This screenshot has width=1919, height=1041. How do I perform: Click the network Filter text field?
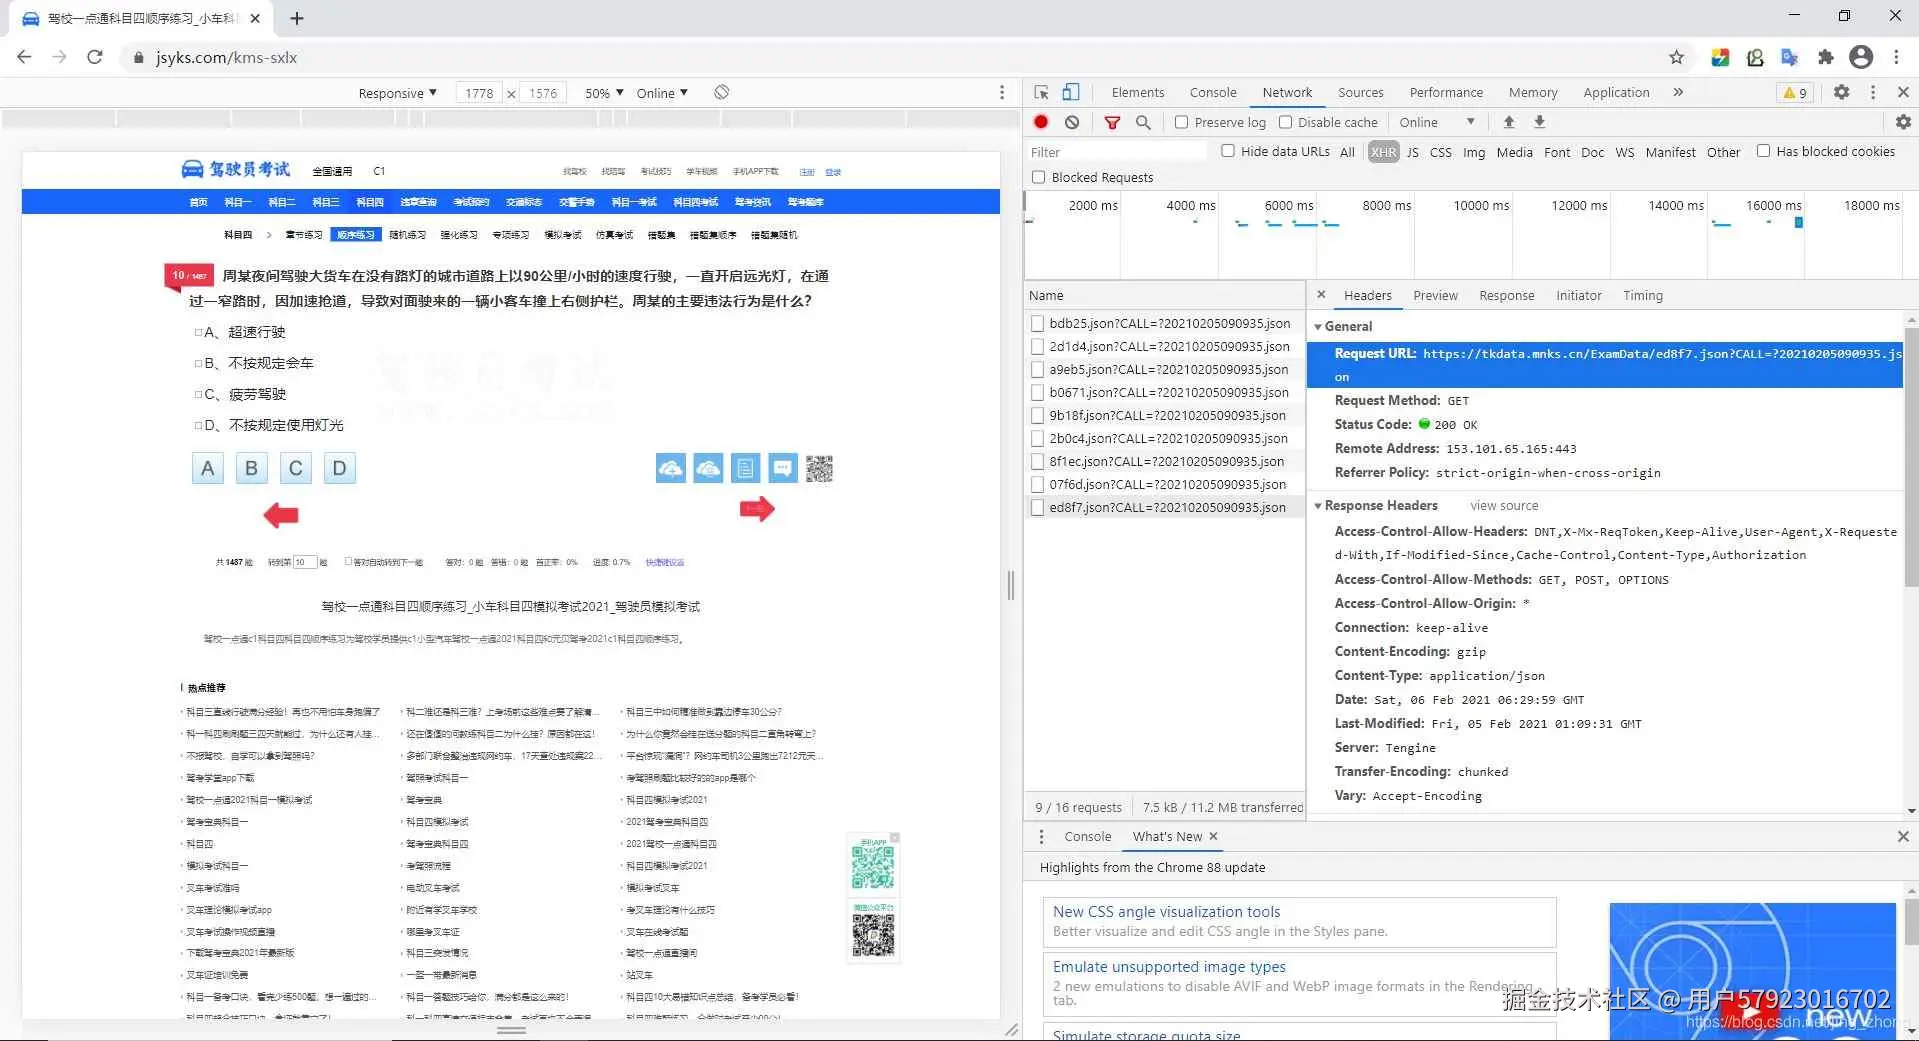click(x=1117, y=152)
